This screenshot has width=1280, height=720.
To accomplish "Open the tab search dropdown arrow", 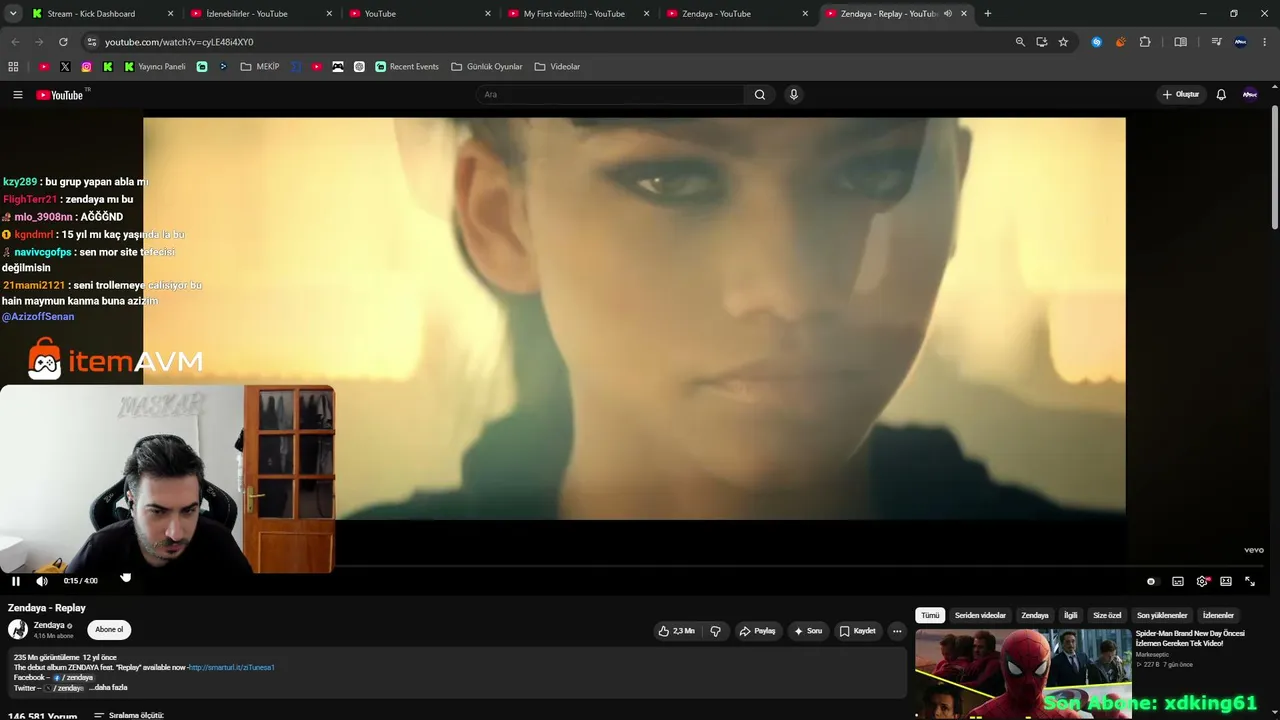I will click(13, 14).
